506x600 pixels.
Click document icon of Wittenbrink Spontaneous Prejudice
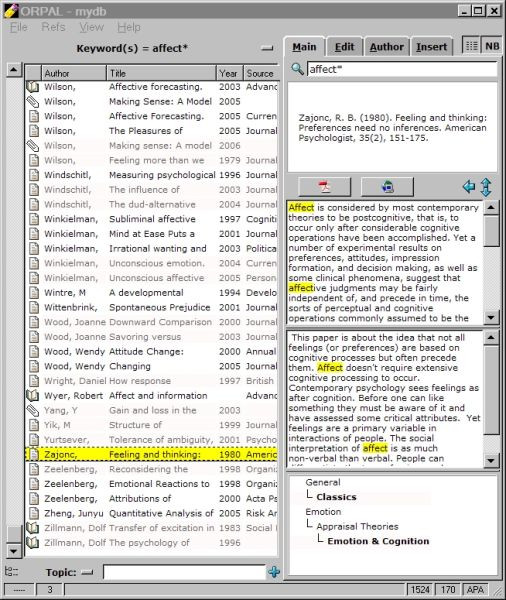(34, 307)
